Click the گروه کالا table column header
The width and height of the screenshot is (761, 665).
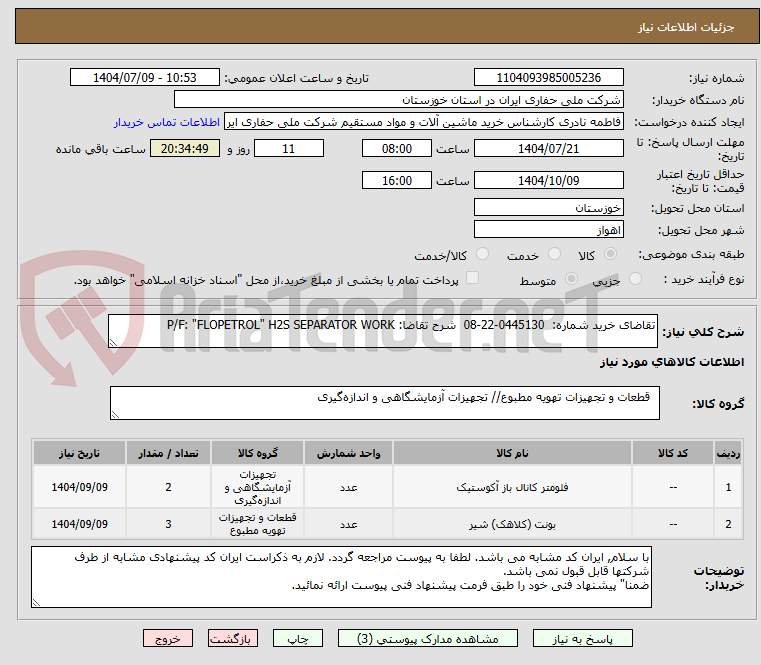[257, 453]
